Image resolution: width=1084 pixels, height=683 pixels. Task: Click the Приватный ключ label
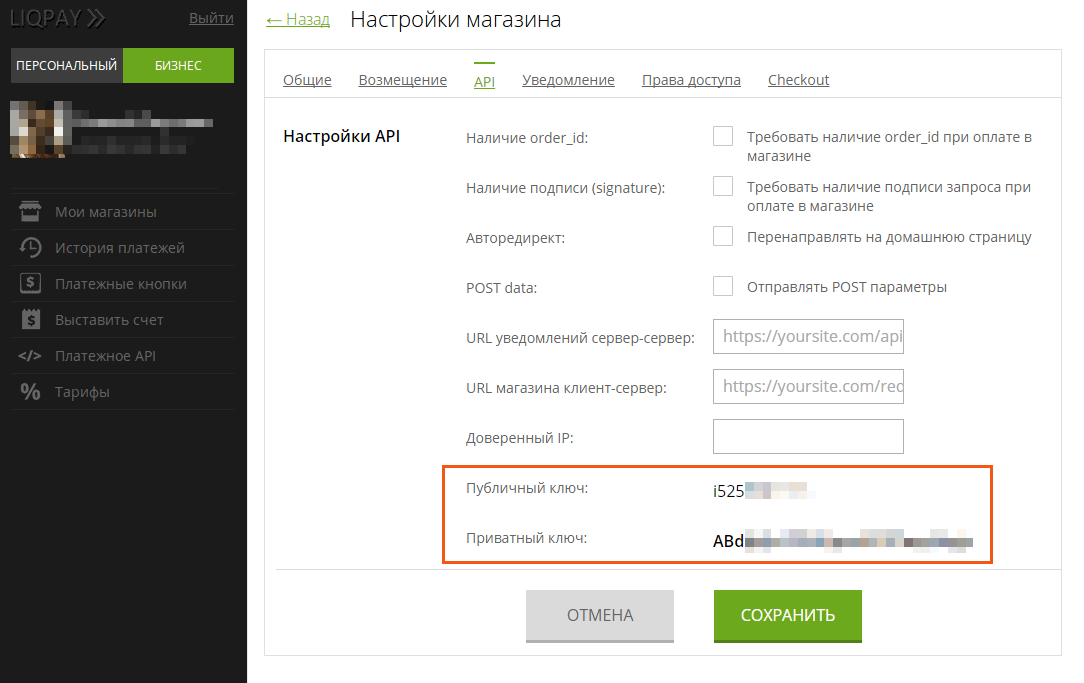coord(526,538)
